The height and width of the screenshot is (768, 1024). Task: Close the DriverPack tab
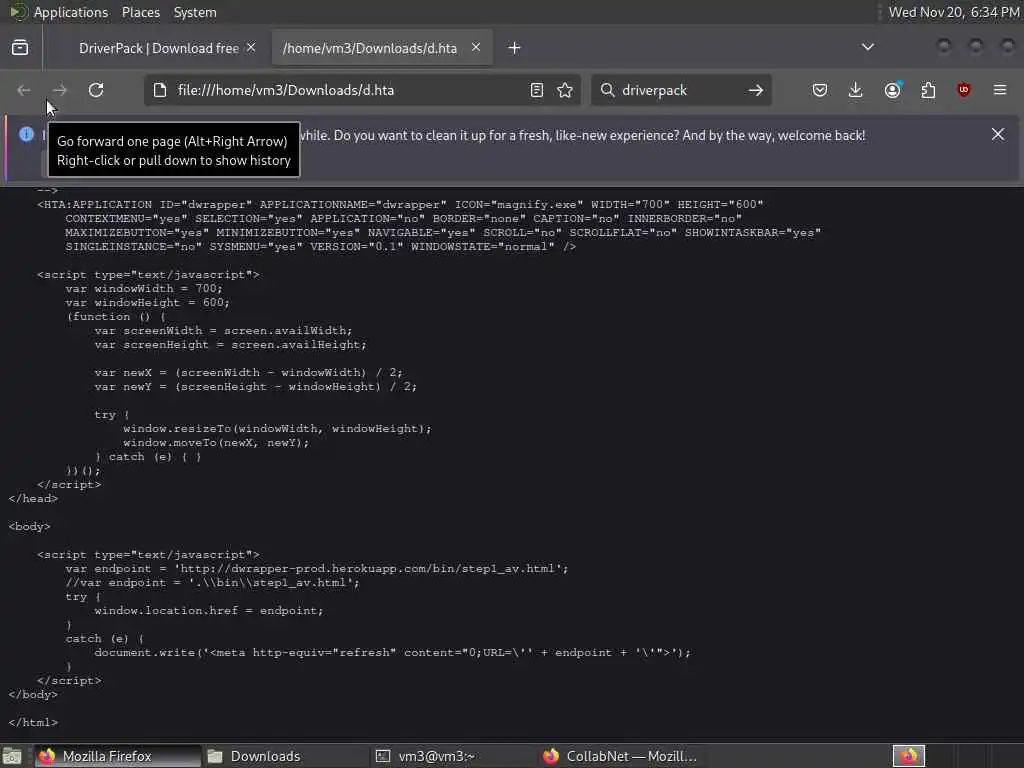251,48
